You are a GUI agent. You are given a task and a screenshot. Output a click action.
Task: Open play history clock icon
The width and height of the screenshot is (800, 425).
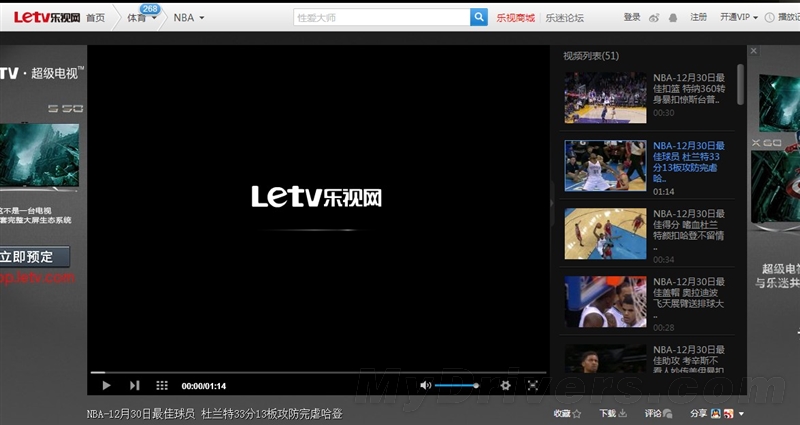click(769, 18)
